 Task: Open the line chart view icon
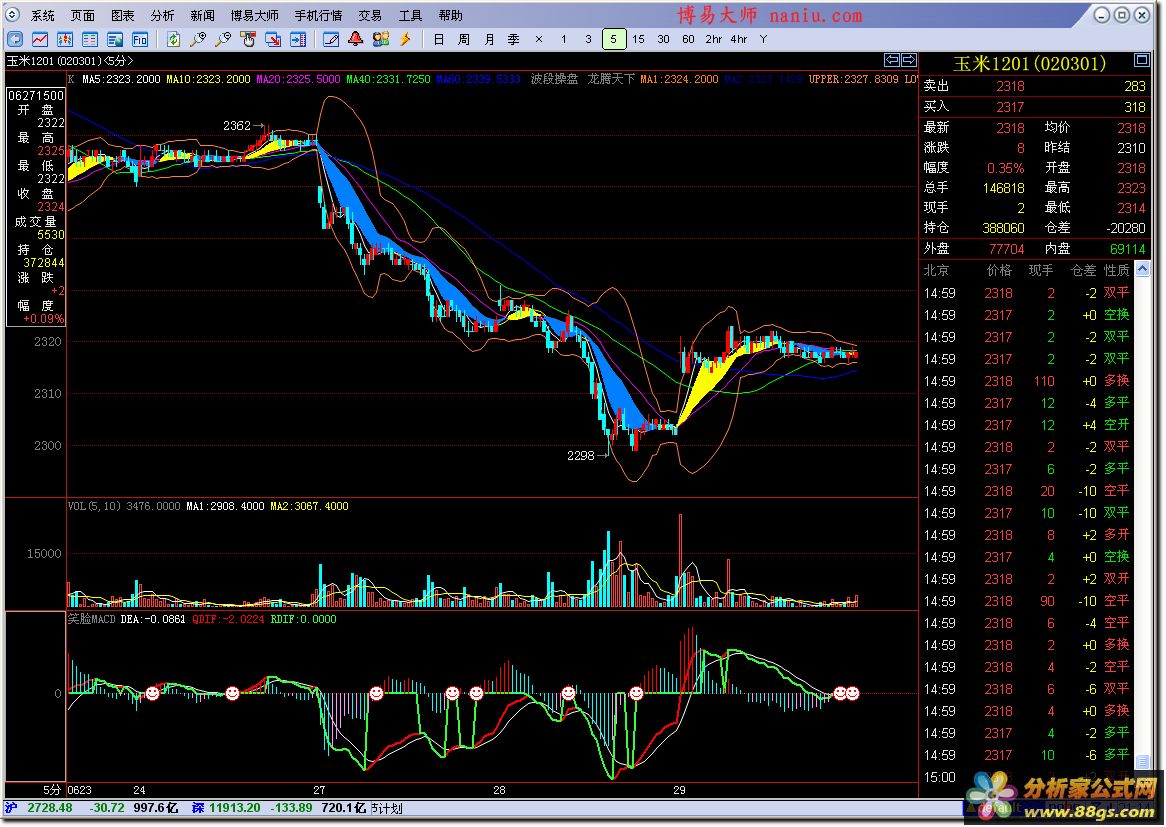[39, 39]
